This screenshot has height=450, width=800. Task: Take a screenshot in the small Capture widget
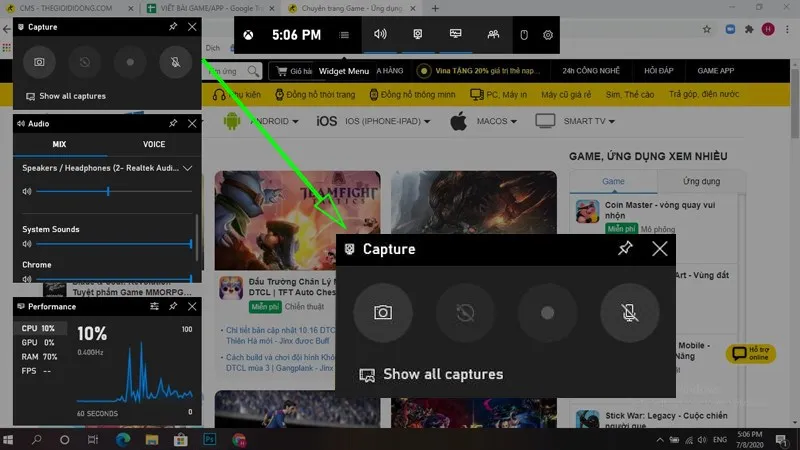(x=39, y=62)
